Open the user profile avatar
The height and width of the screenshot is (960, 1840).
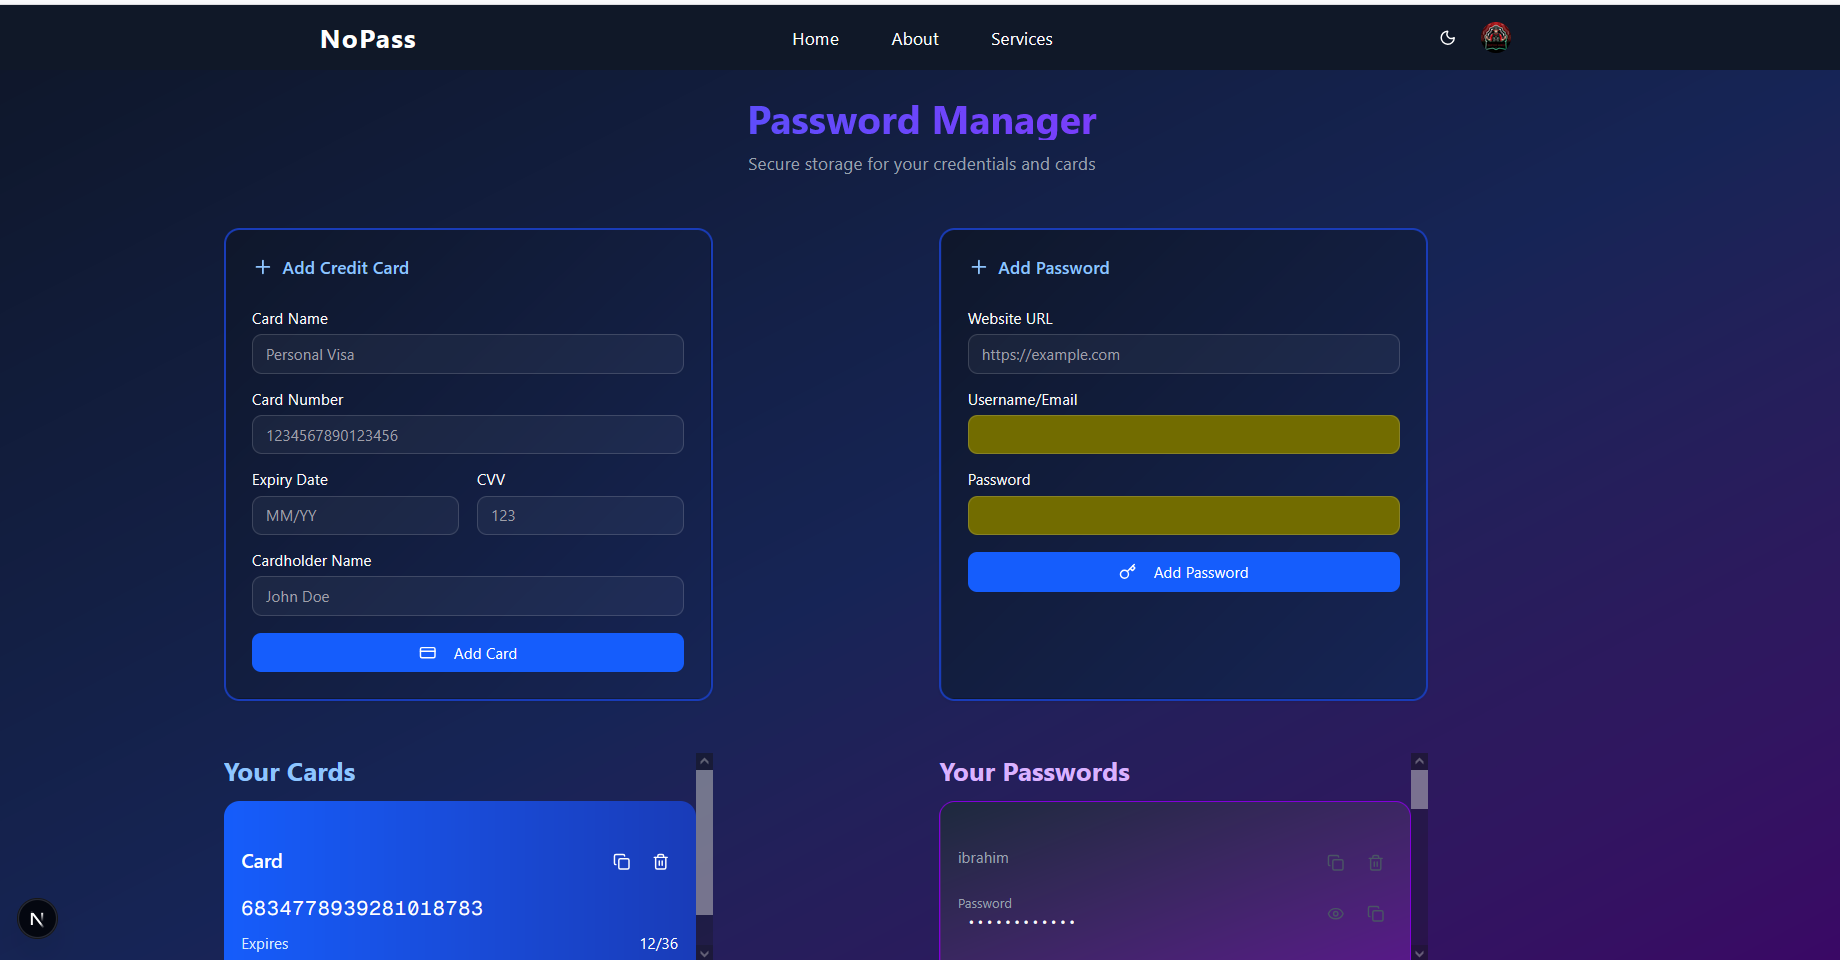point(1495,38)
